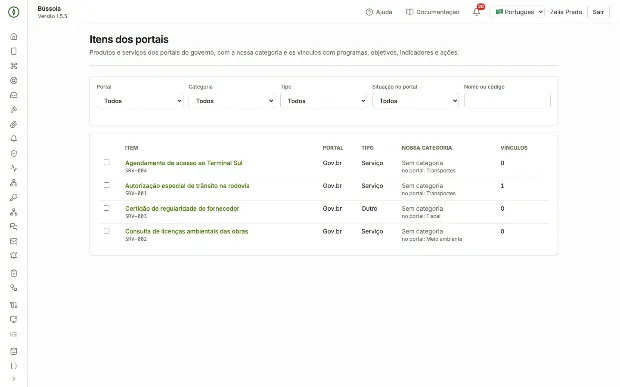Click the NOSSA CATEGORIA column header

click(427, 148)
